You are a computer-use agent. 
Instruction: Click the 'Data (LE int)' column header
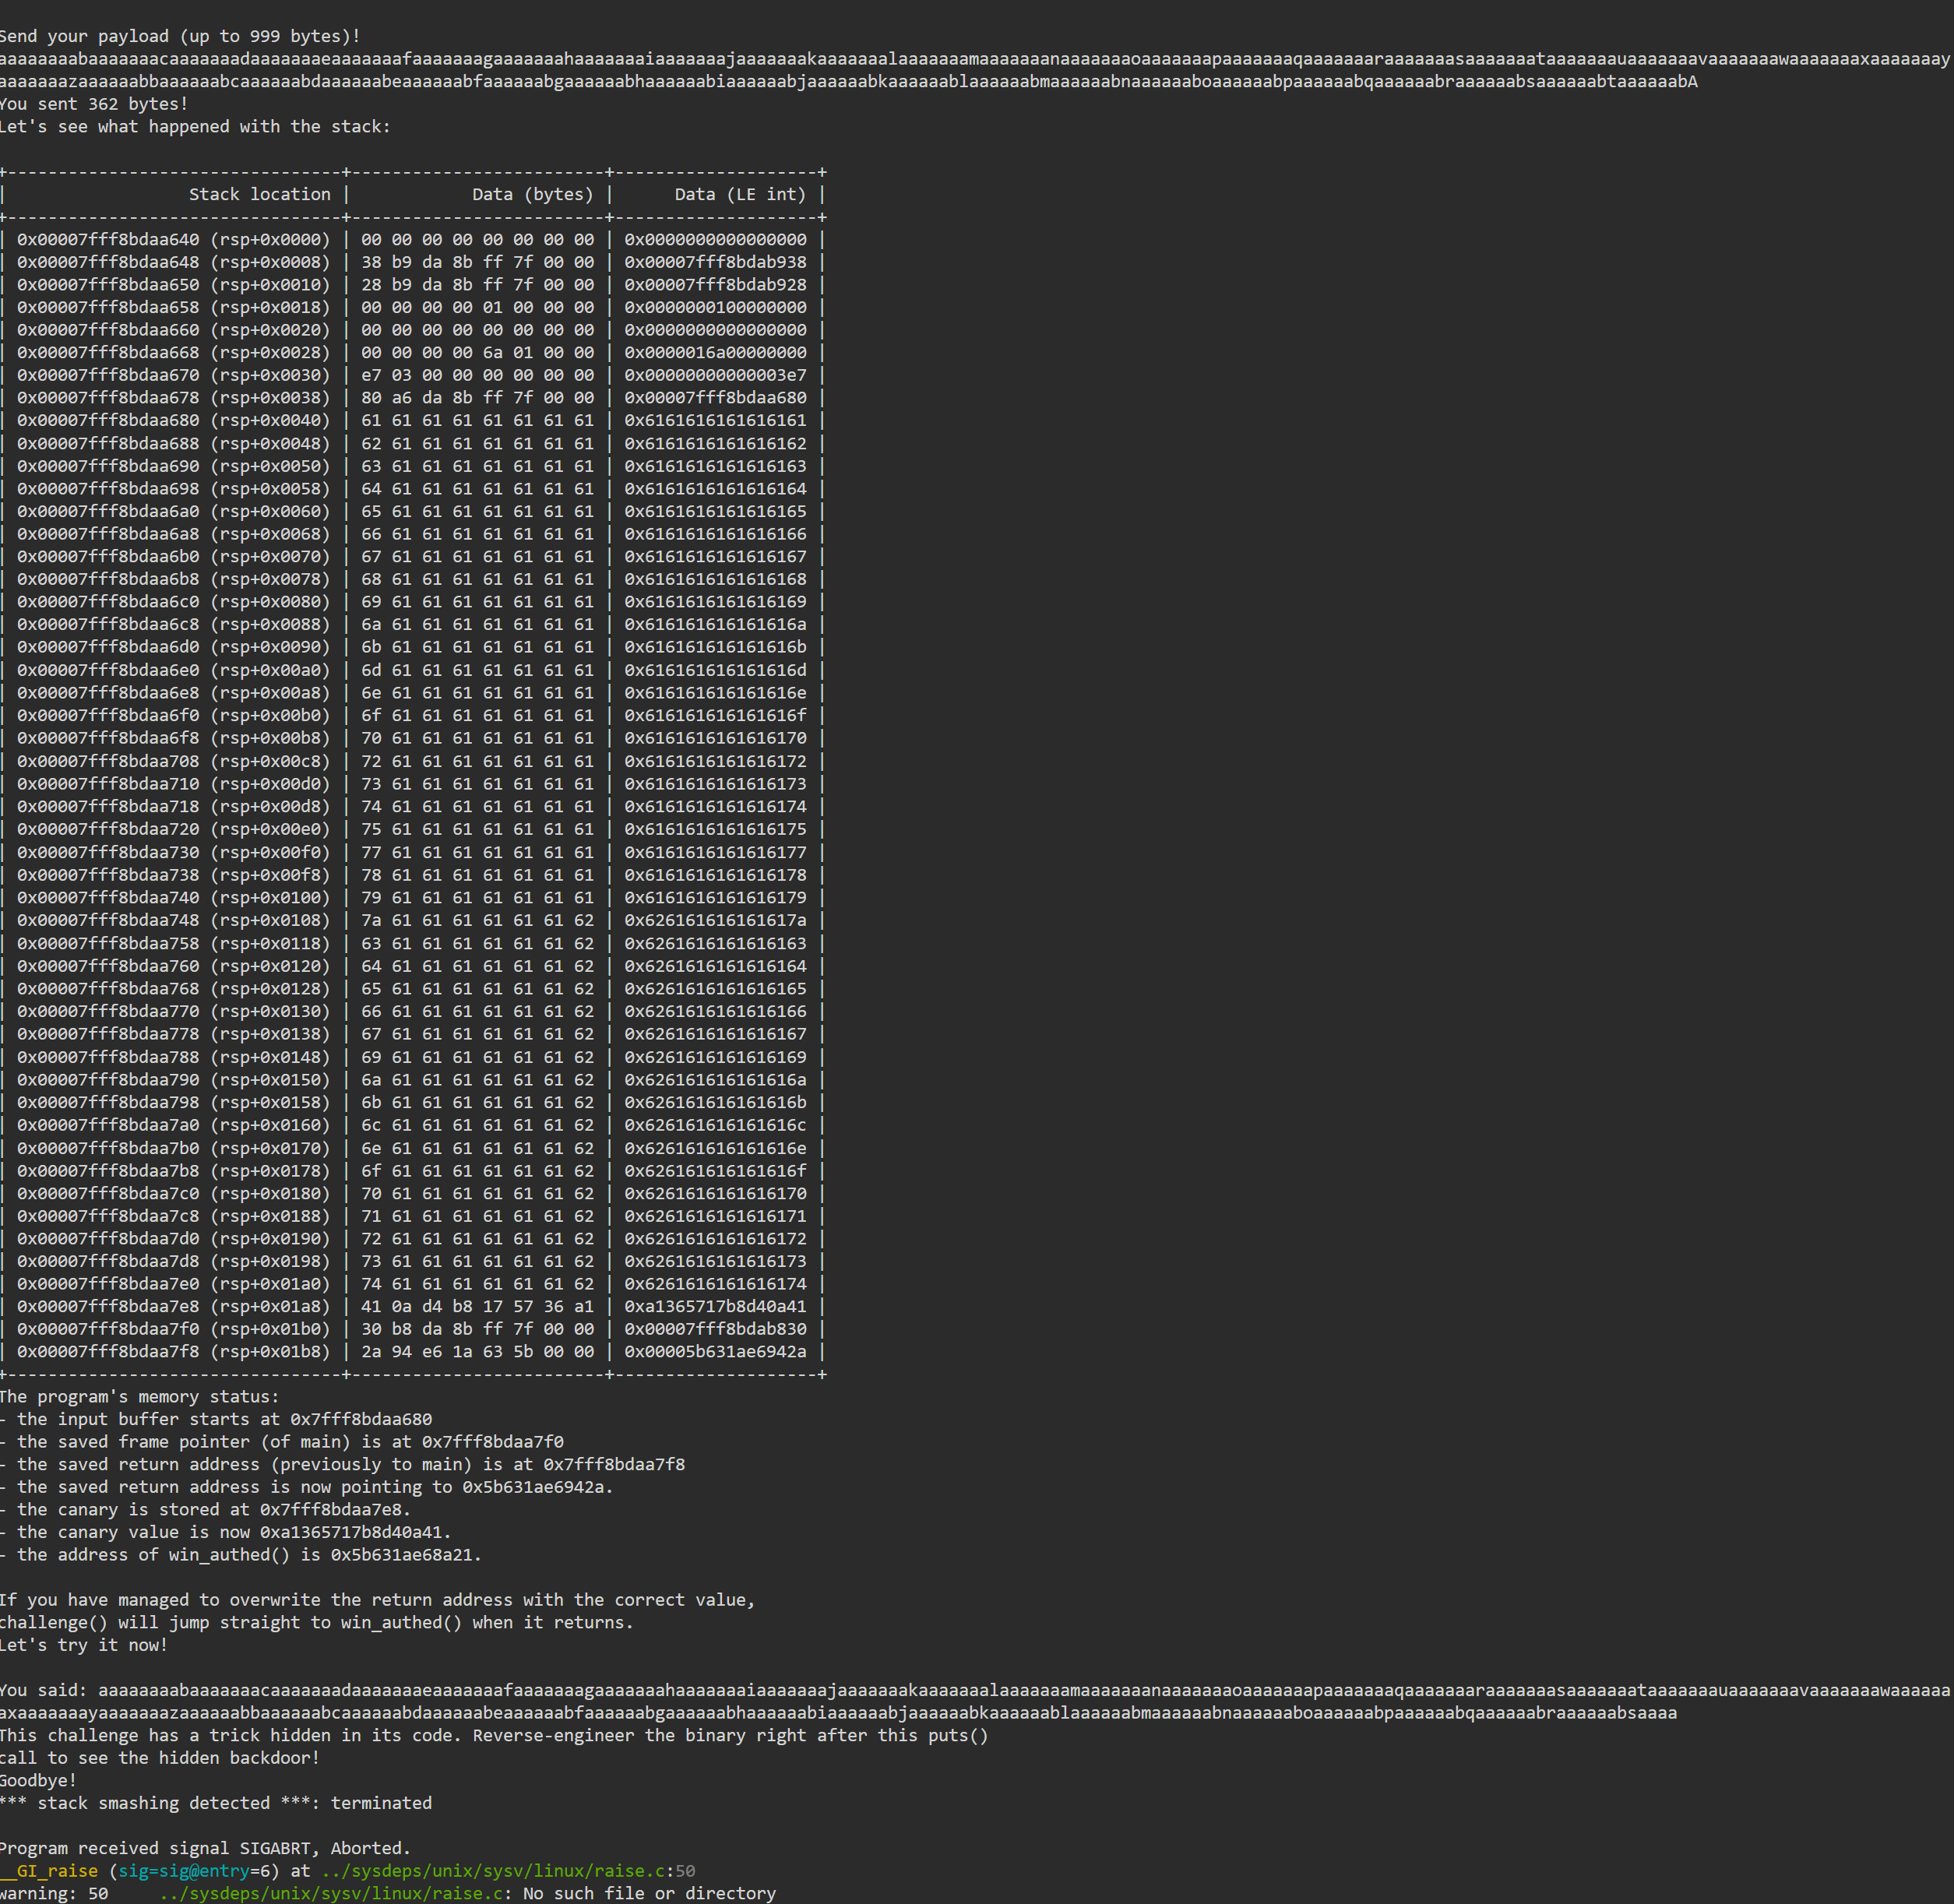click(x=740, y=195)
